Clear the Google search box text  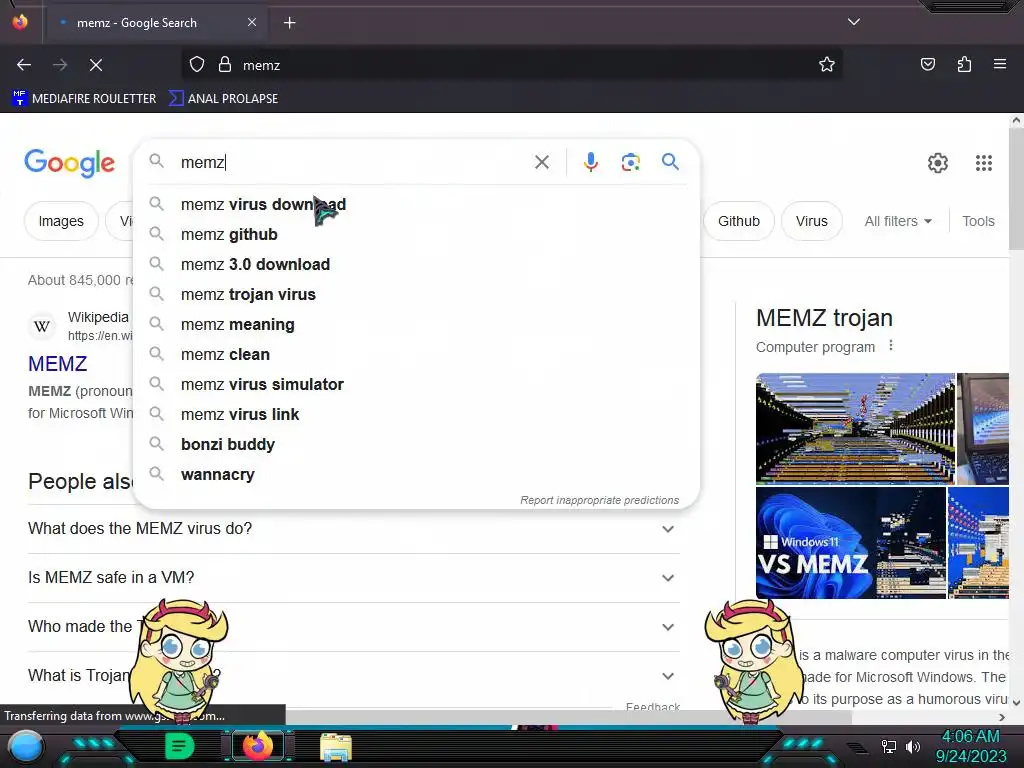[x=541, y=162]
